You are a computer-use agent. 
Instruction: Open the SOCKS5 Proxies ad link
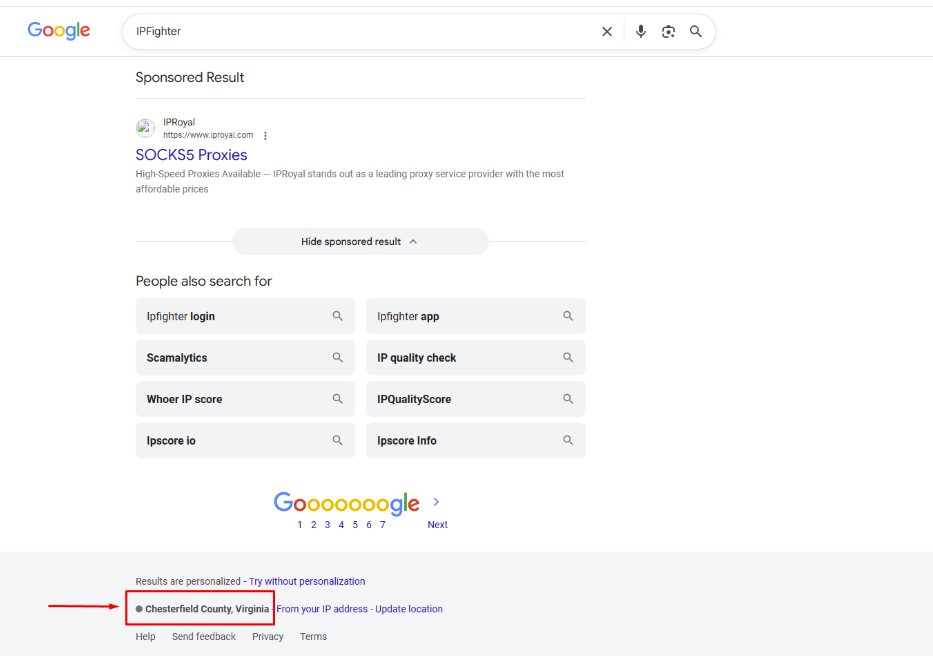[x=191, y=155]
